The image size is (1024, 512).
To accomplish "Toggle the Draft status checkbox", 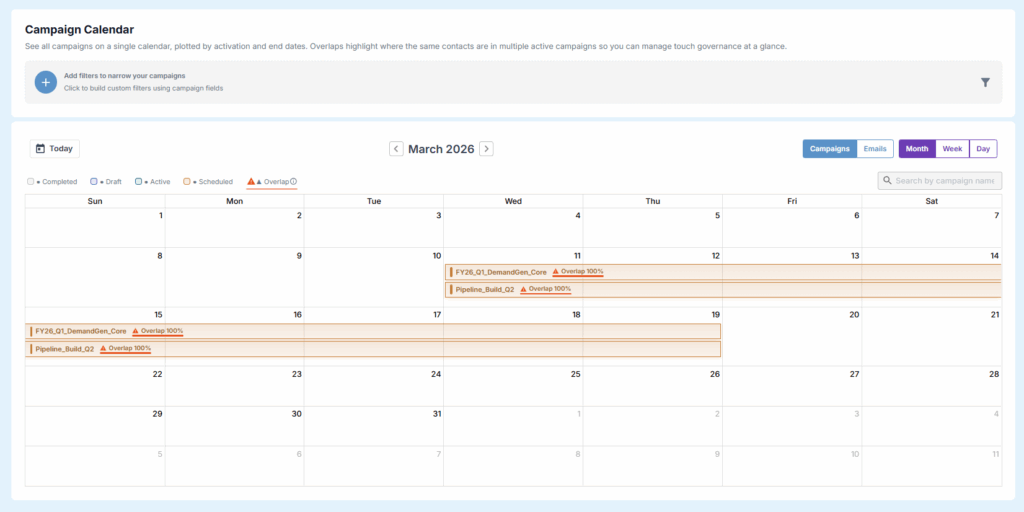I will point(94,182).
